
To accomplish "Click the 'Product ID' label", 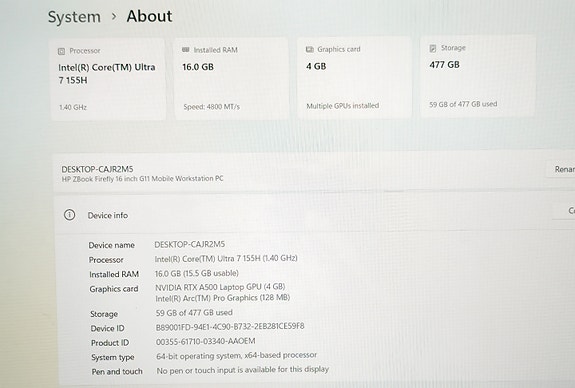I will 110,343.
